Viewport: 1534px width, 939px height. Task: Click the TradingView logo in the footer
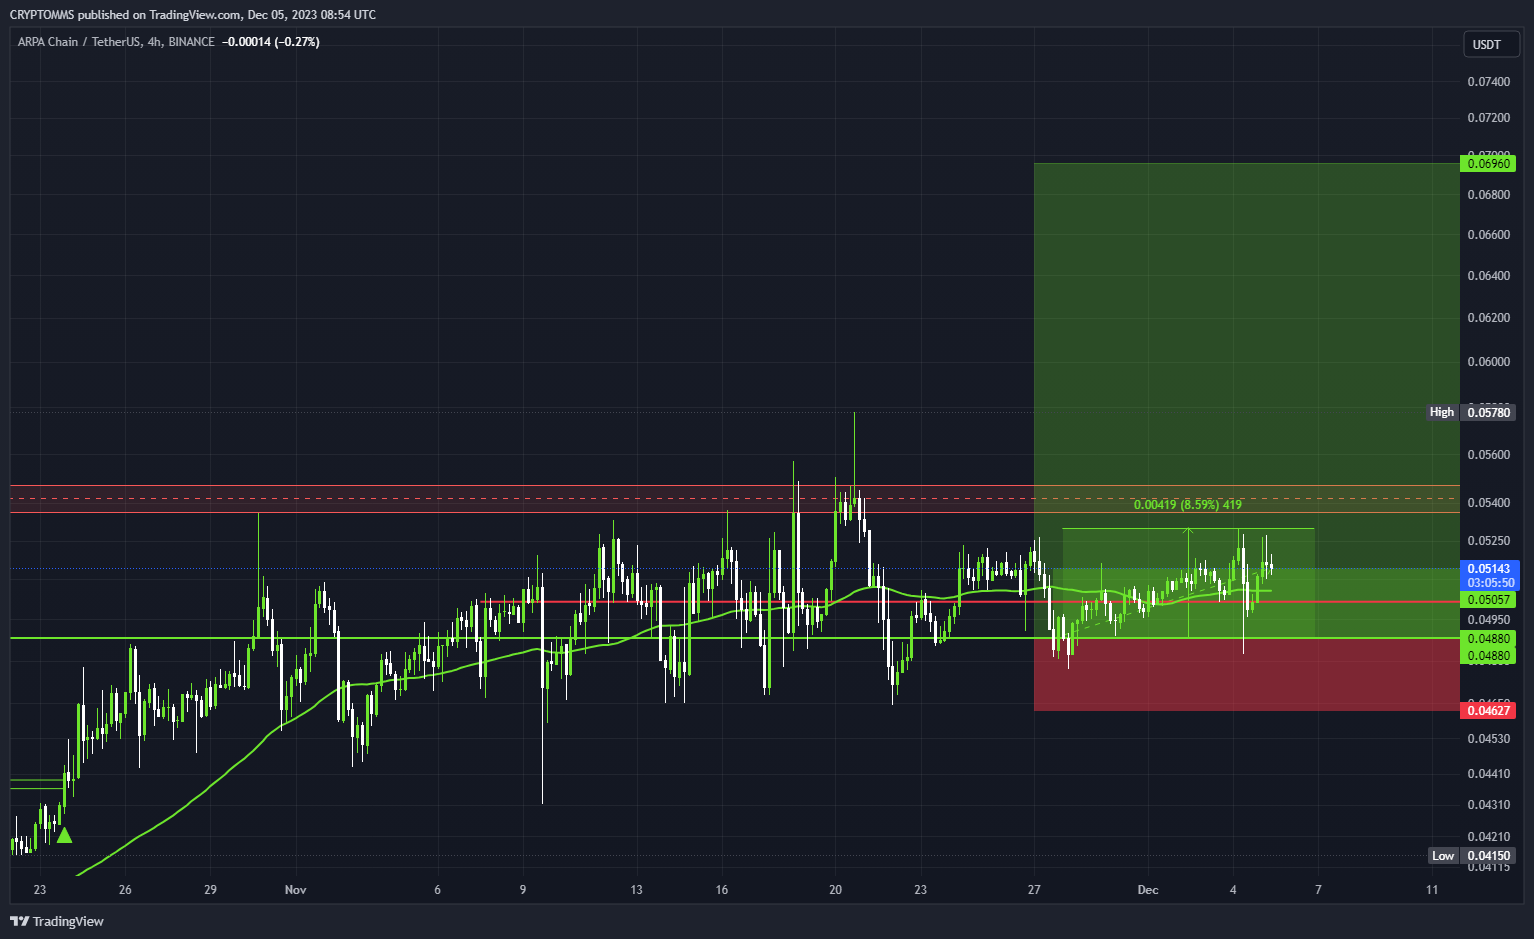(57, 921)
